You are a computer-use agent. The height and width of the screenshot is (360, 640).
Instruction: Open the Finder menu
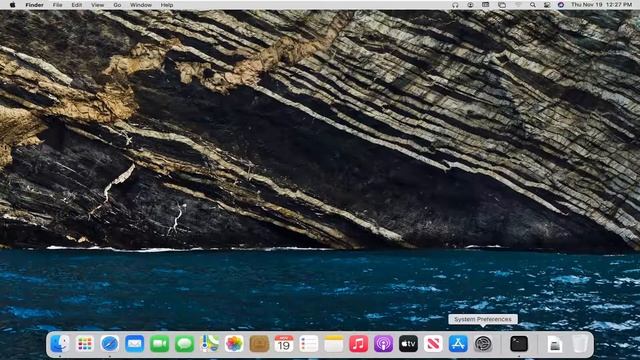pyautogui.click(x=34, y=5)
